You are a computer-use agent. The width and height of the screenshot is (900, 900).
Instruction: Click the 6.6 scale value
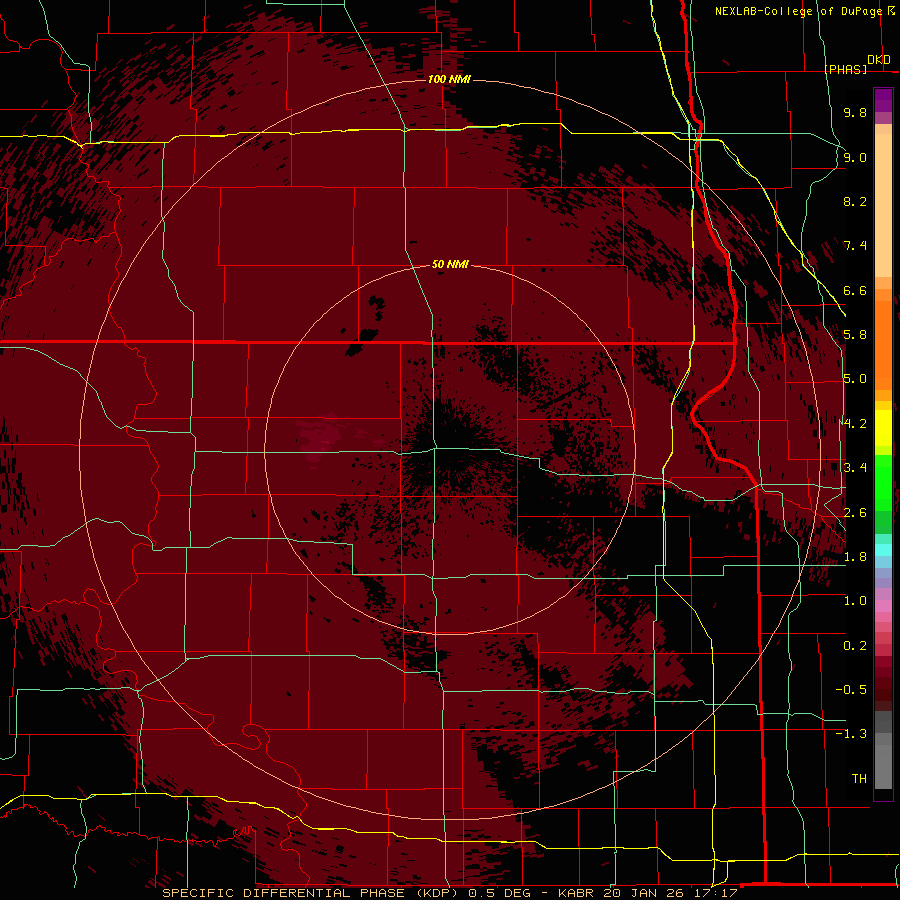(x=855, y=290)
